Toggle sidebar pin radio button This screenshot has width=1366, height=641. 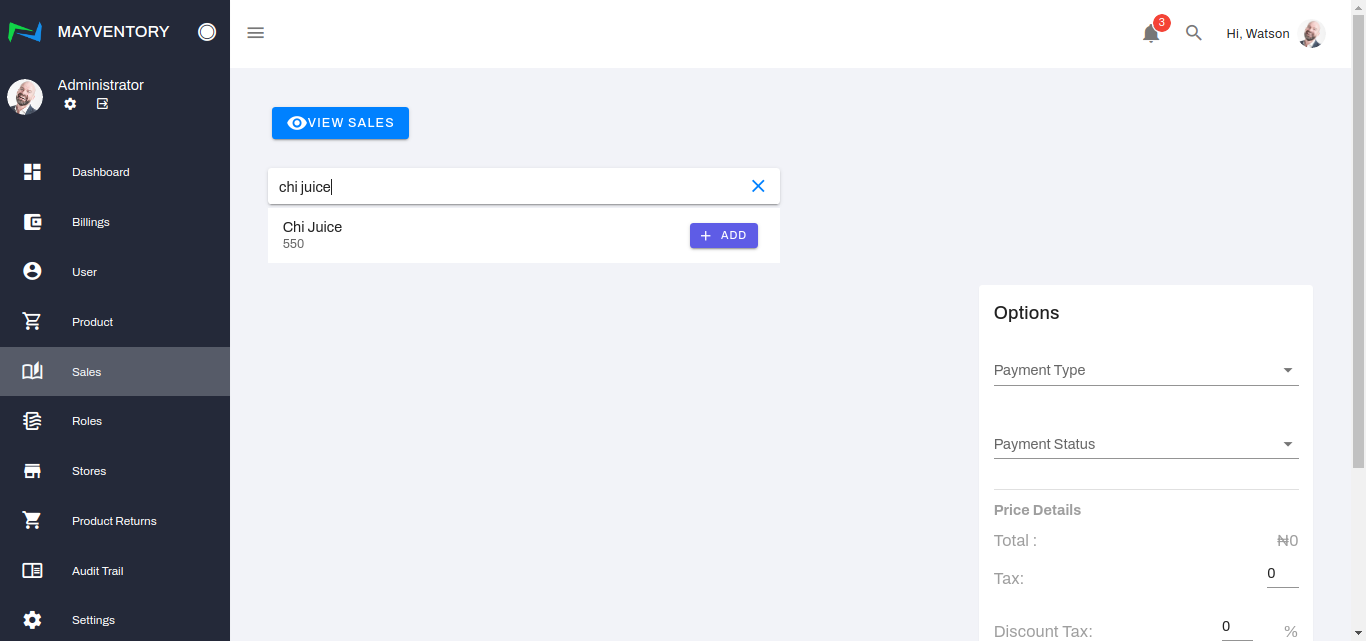(207, 32)
